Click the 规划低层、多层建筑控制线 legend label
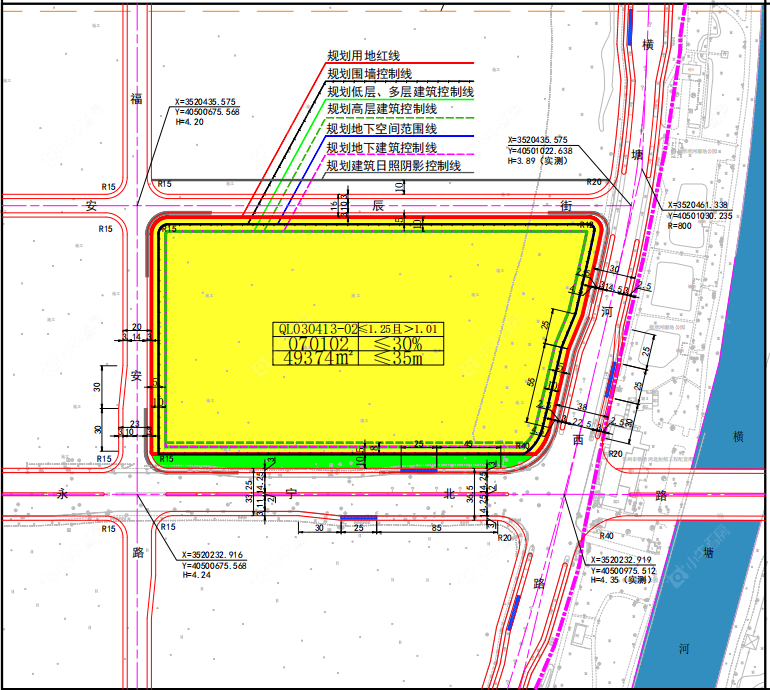The width and height of the screenshot is (770, 690). coord(399,92)
